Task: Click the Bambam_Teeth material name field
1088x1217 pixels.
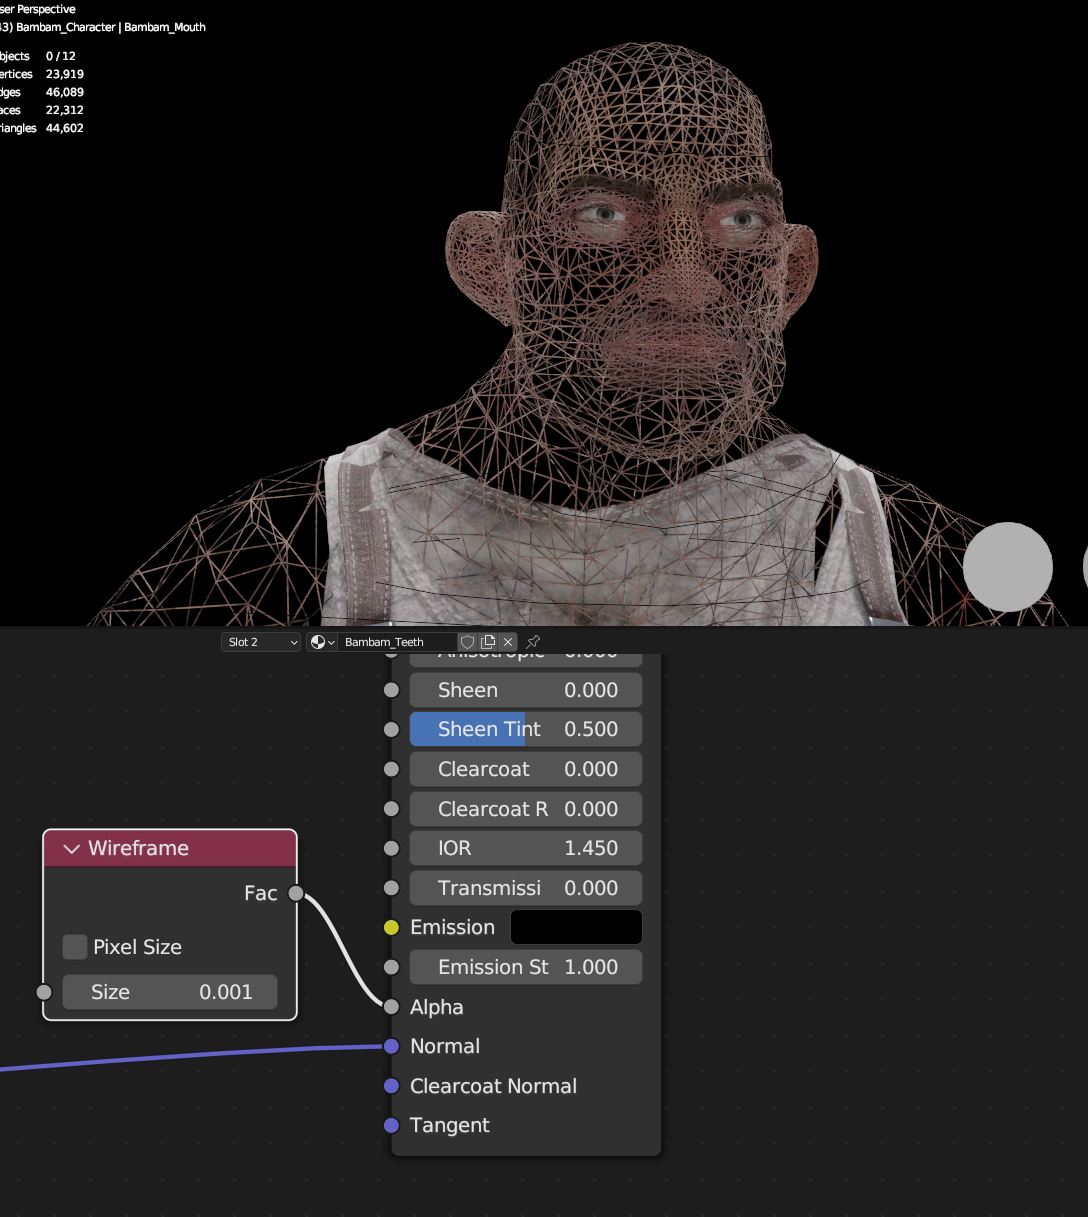Action: click(x=397, y=642)
